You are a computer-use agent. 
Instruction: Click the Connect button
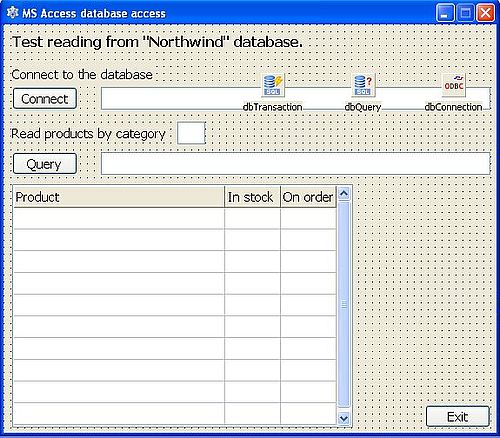point(45,99)
